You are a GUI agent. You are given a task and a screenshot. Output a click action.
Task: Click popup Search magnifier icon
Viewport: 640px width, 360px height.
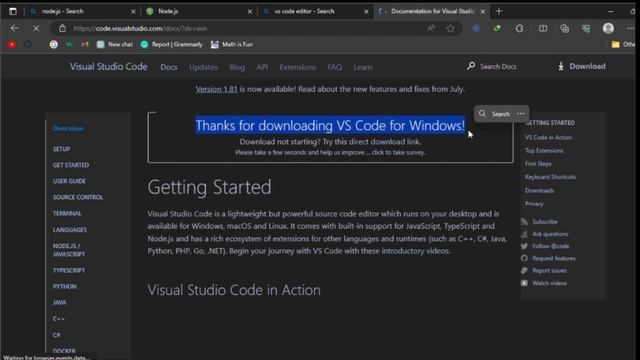coord(482,113)
